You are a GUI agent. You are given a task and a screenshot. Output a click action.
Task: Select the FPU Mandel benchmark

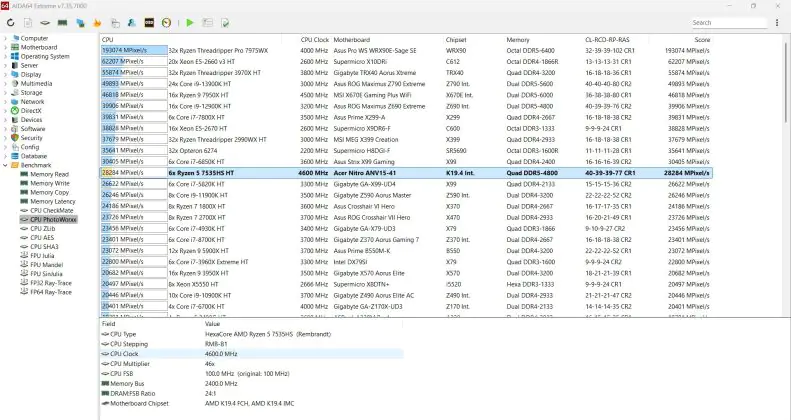tap(46, 265)
